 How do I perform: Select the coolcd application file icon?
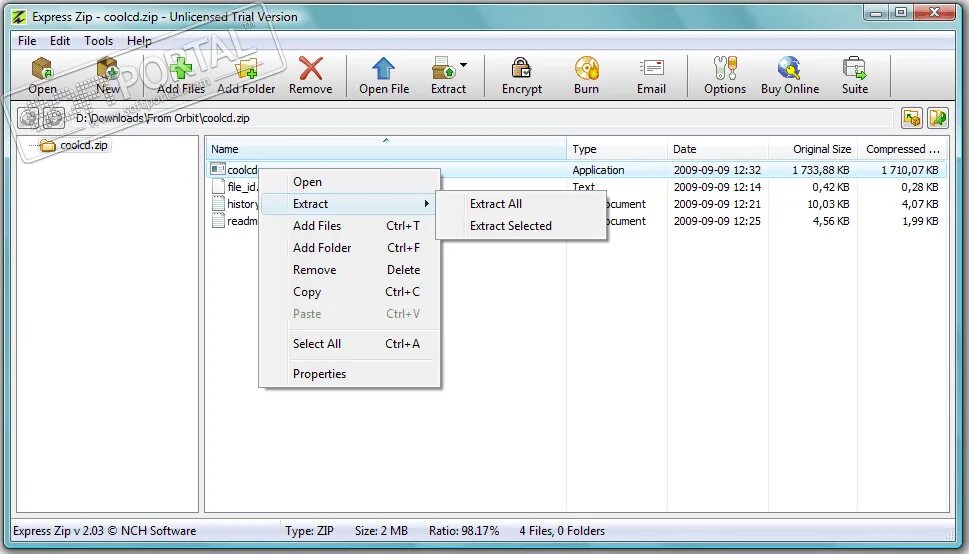tap(218, 169)
